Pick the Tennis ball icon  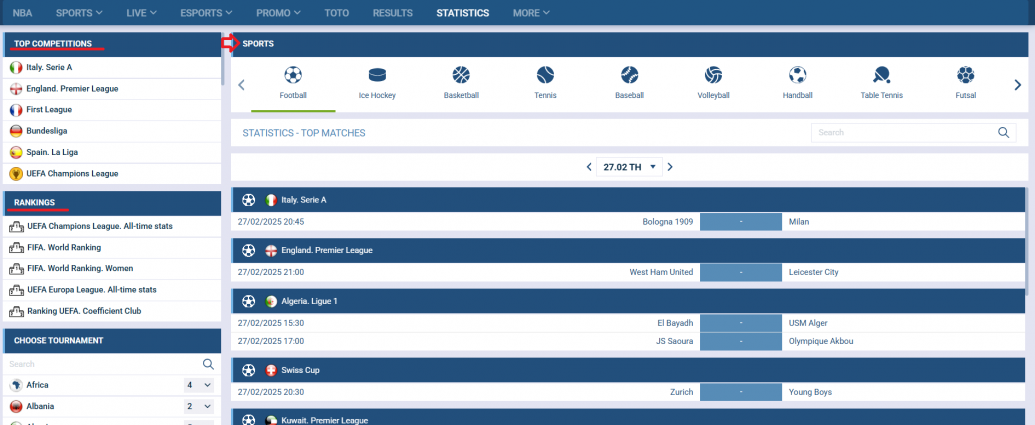click(545, 75)
